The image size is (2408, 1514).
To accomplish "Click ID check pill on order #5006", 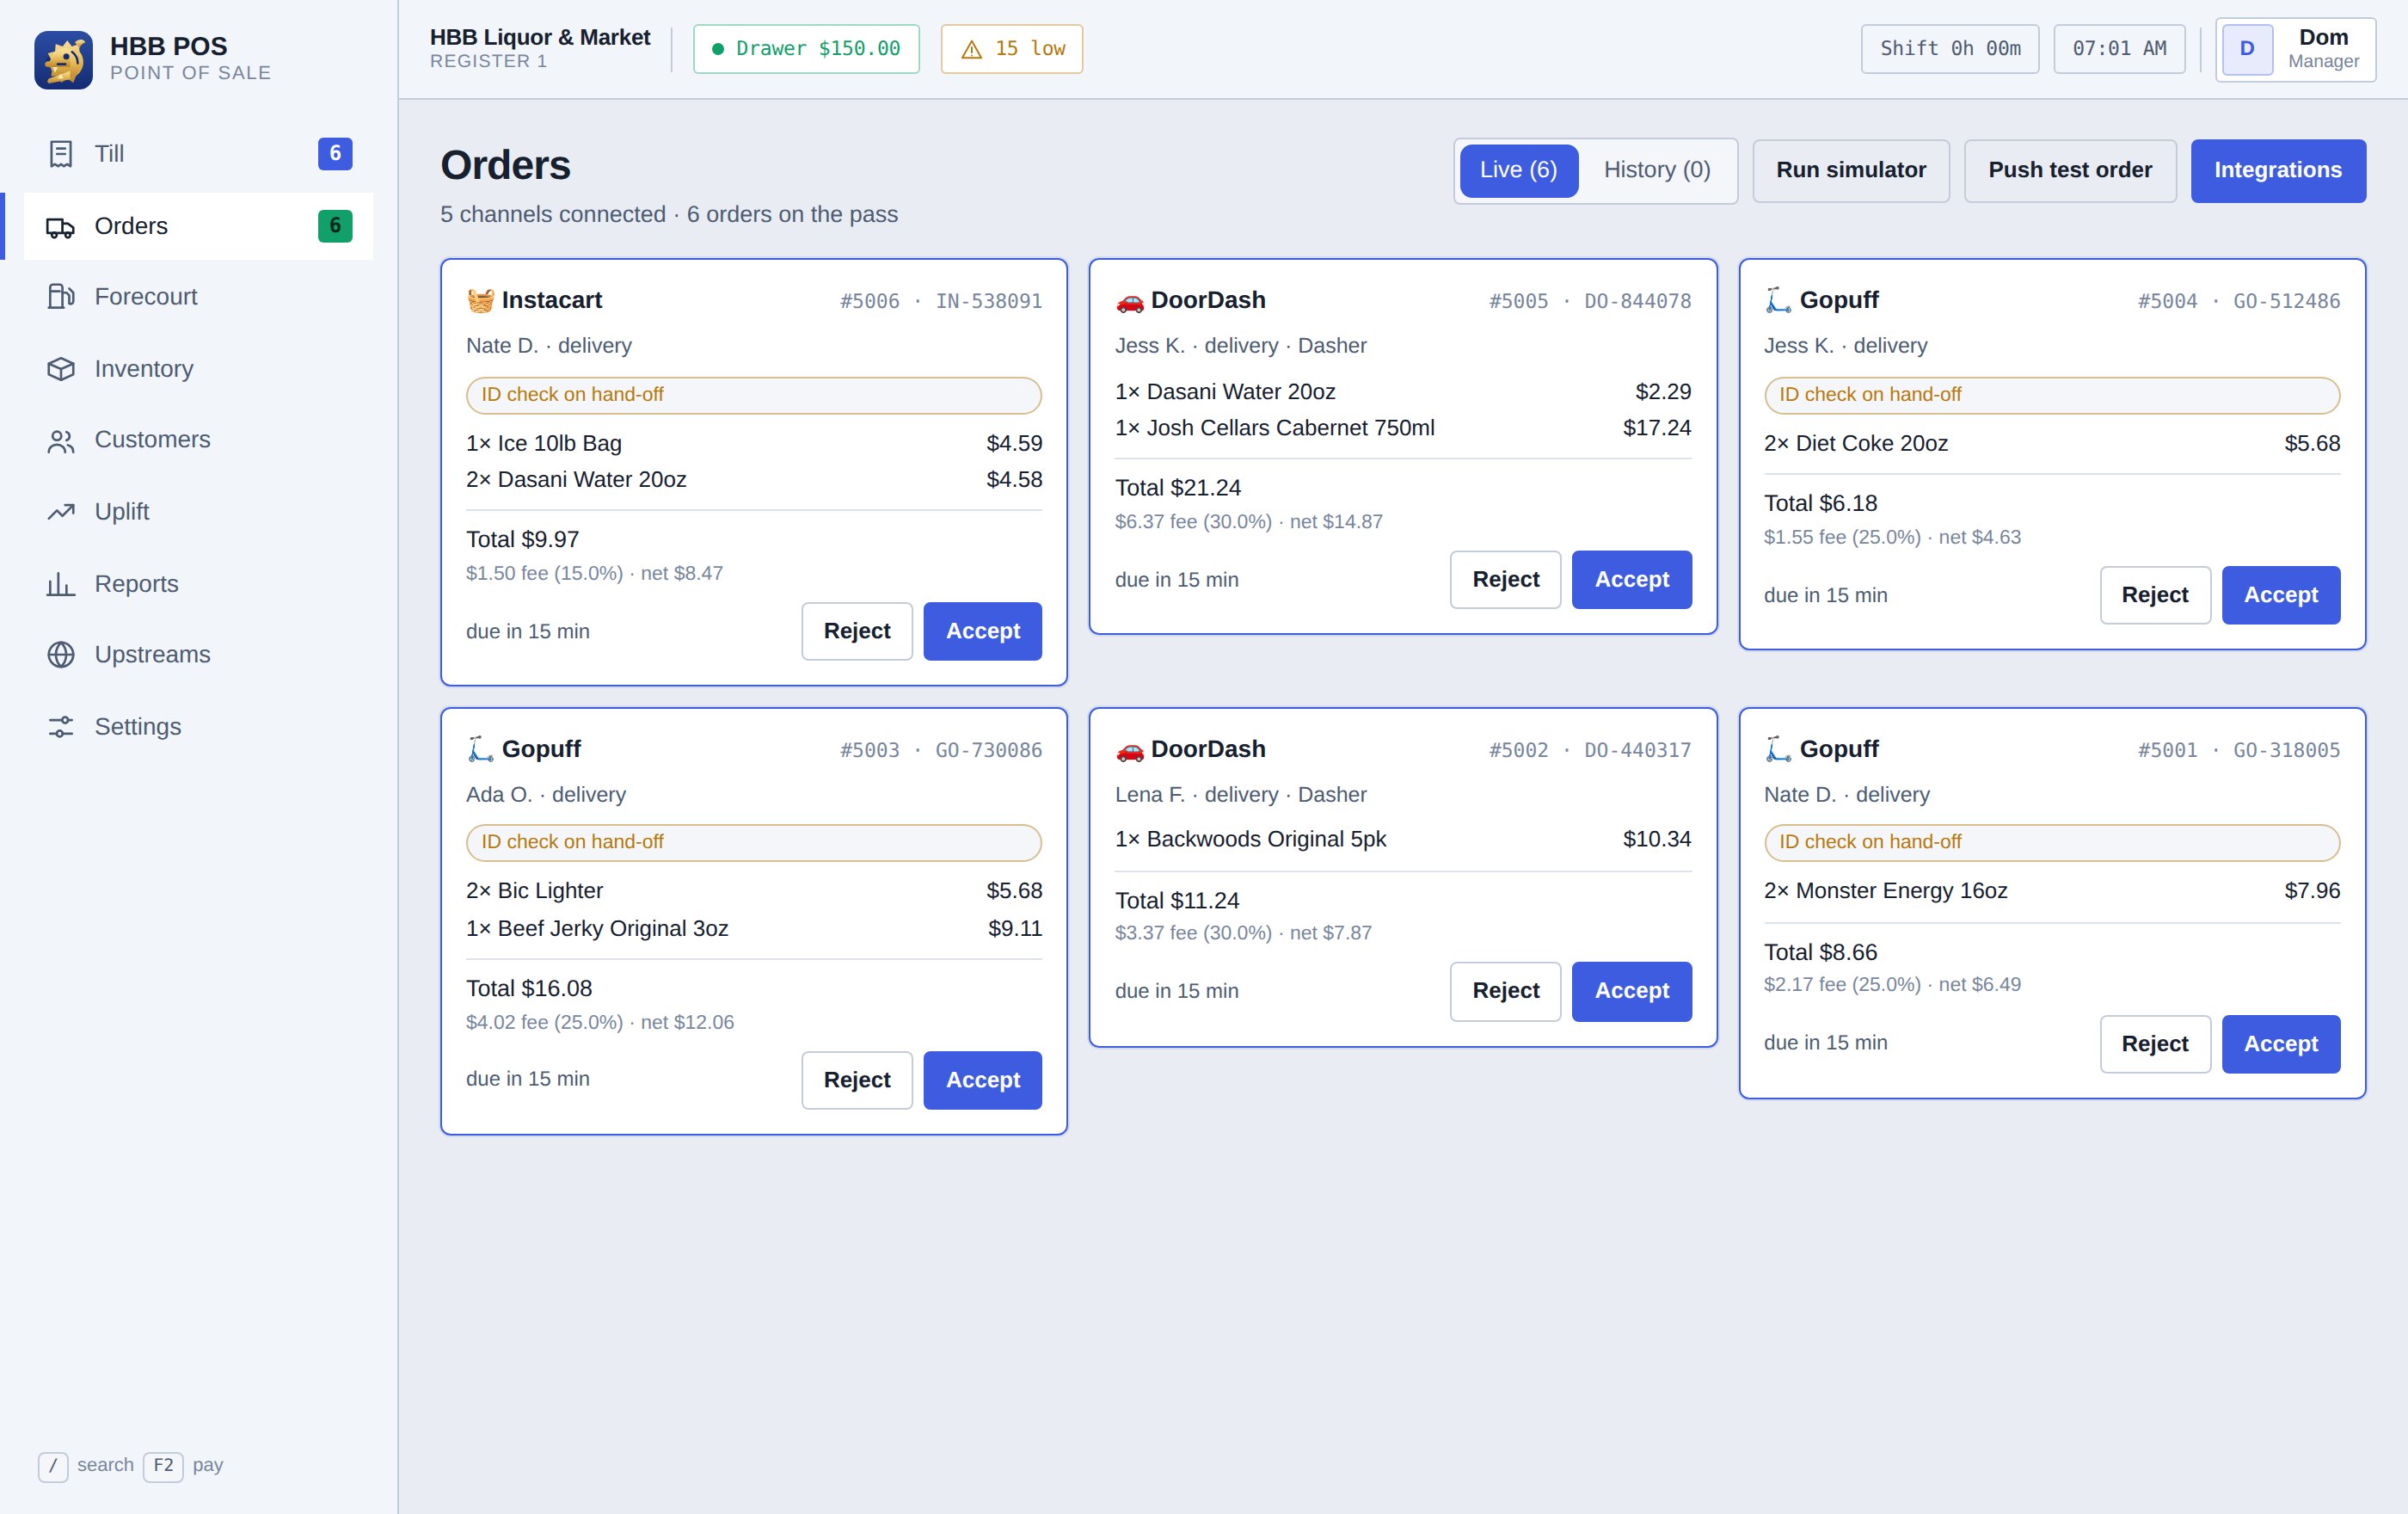I will [754, 395].
